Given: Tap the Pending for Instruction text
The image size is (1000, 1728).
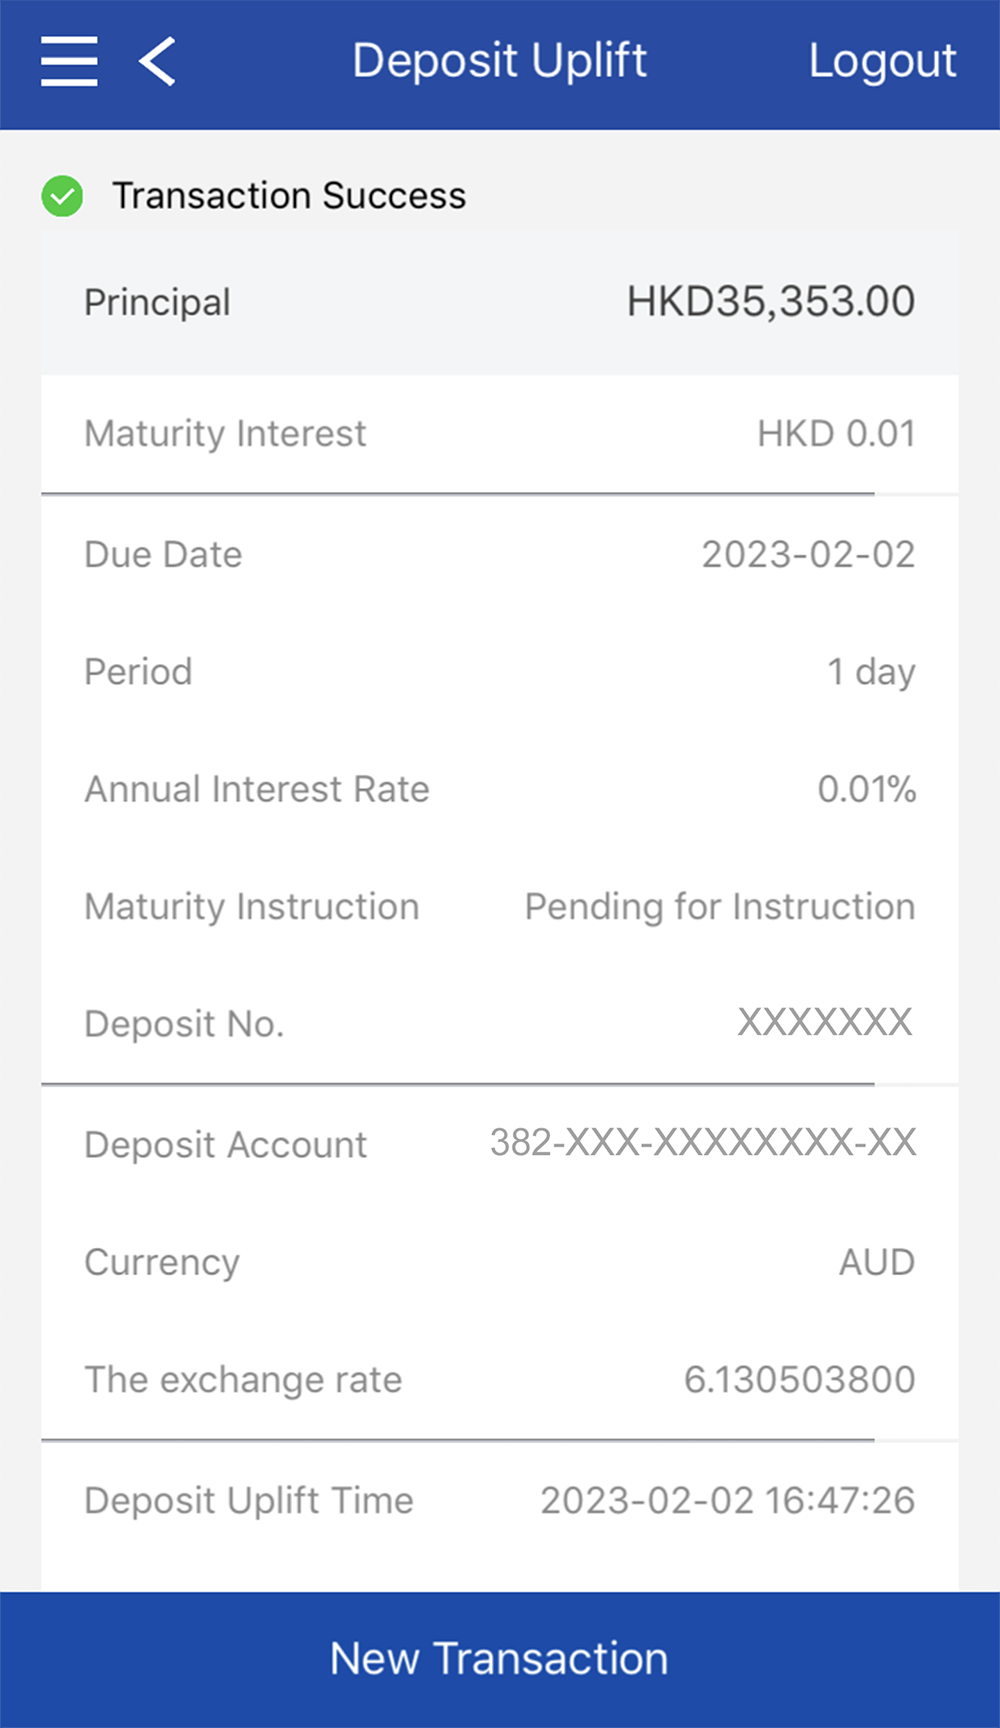Looking at the screenshot, I should pos(720,907).
